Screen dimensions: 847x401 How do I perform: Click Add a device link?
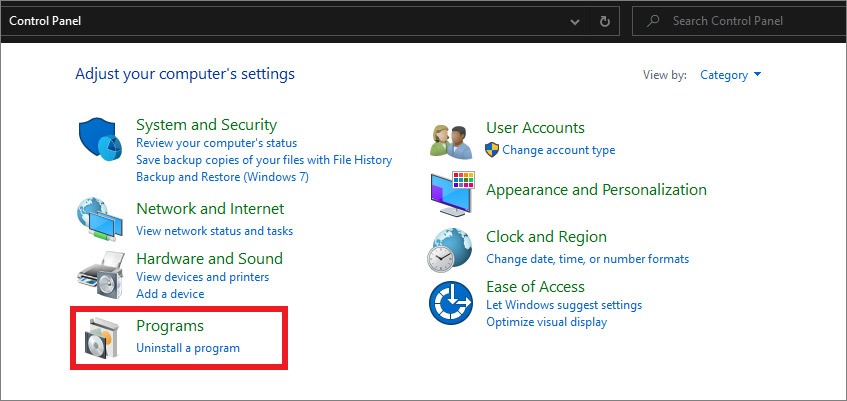coord(170,294)
